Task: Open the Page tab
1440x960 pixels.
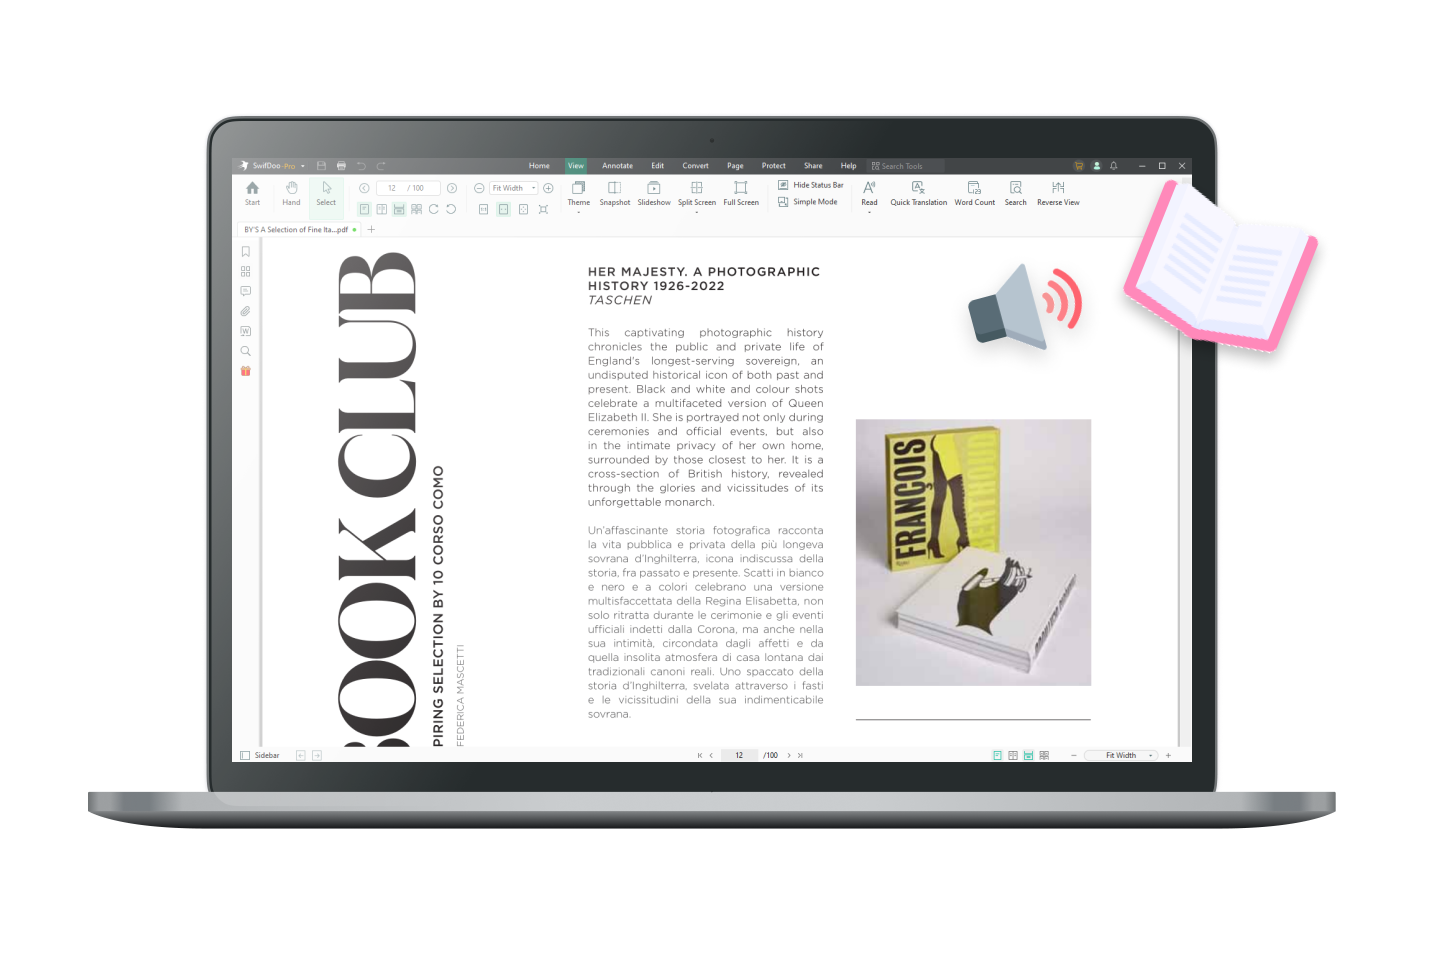Action: 735,166
